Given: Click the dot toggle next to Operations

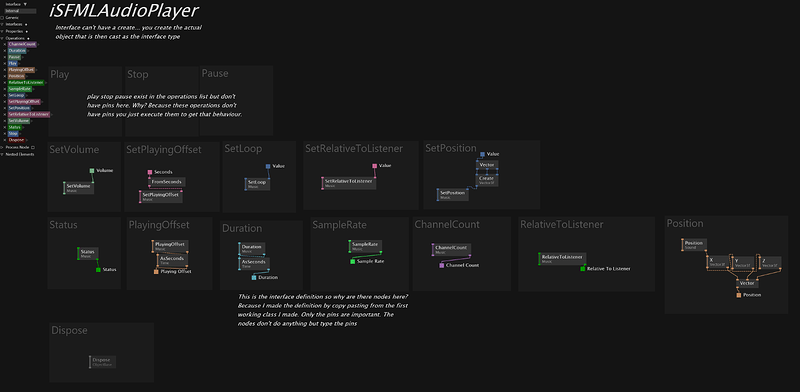Looking at the screenshot, I should point(28,38).
